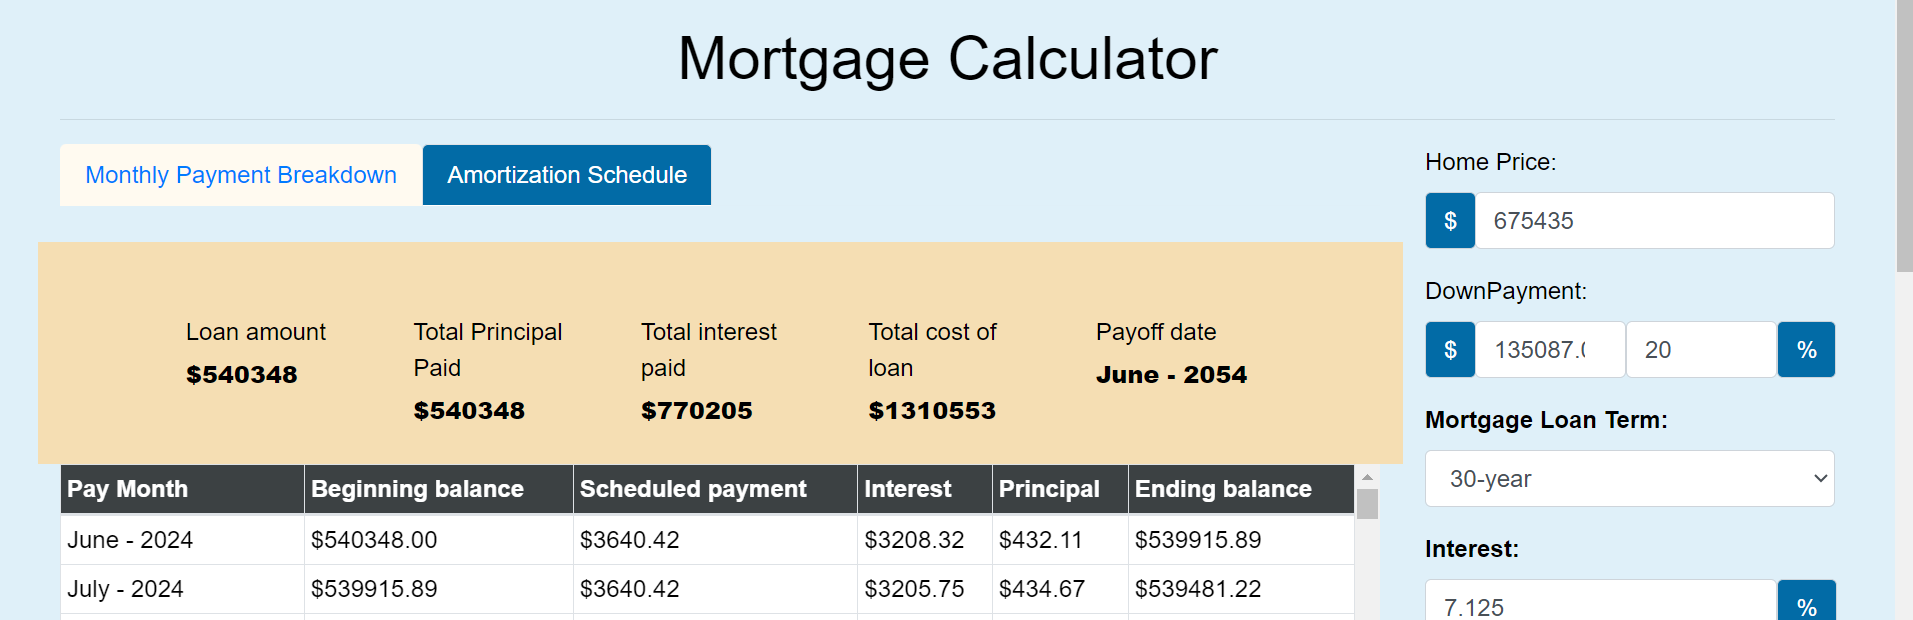Click the amortization table scrollbar thumb
The height and width of the screenshot is (620, 1913).
click(1367, 504)
